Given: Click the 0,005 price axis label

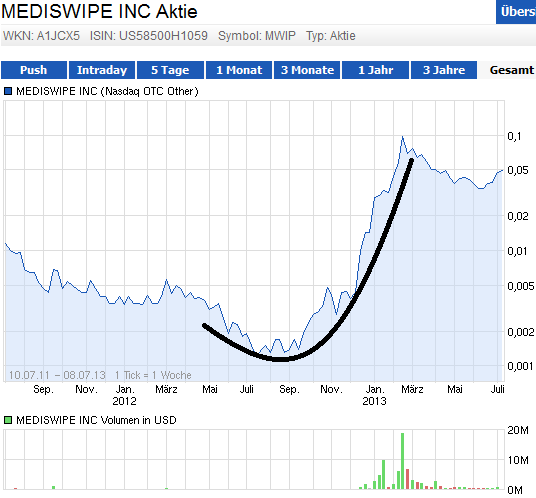Looking at the screenshot, I should (x=521, y=286).
